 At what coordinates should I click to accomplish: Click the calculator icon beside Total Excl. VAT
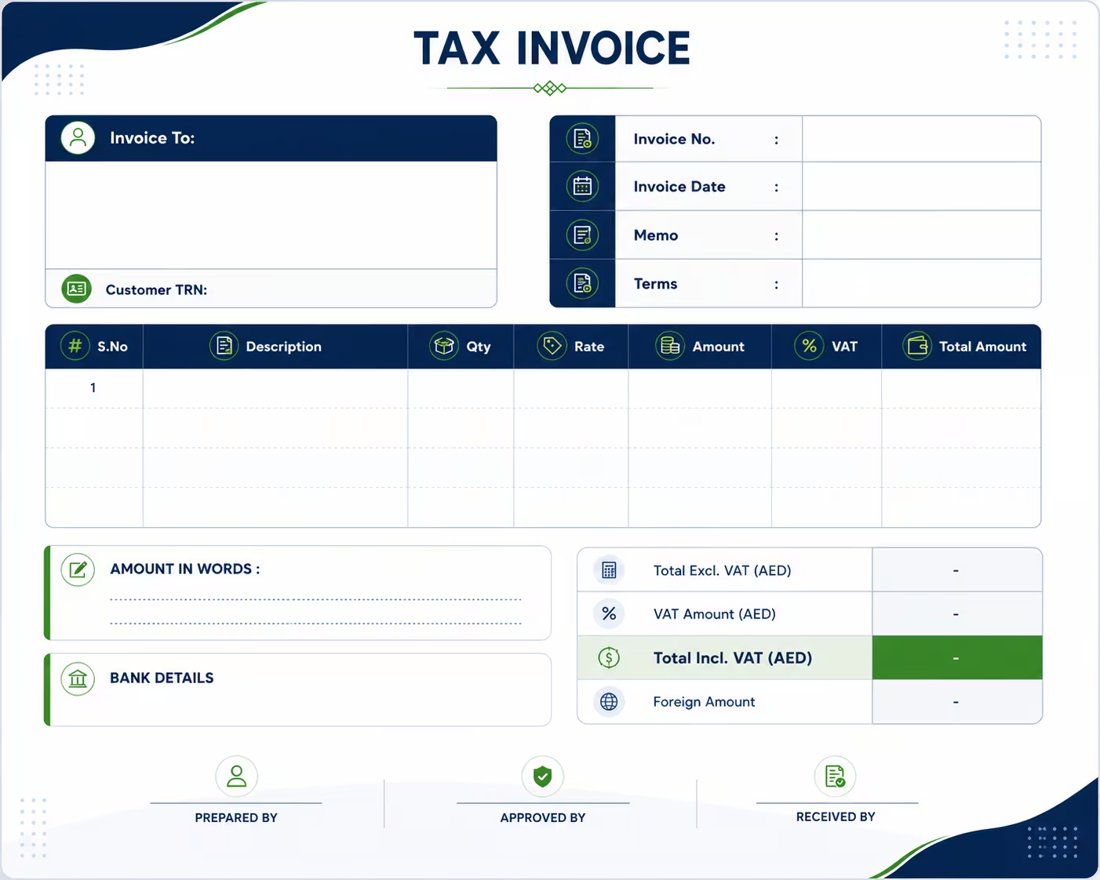coord(609,570)
